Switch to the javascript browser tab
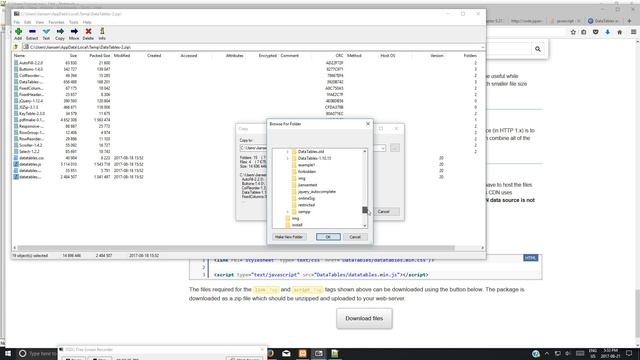The width and height of the screenshot is (640, 360). (x=565, y=21)
